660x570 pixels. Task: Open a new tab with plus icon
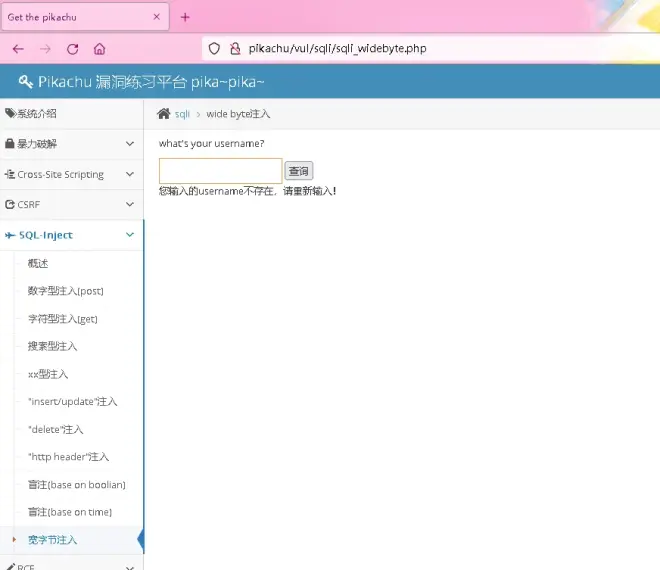(185, 17)
